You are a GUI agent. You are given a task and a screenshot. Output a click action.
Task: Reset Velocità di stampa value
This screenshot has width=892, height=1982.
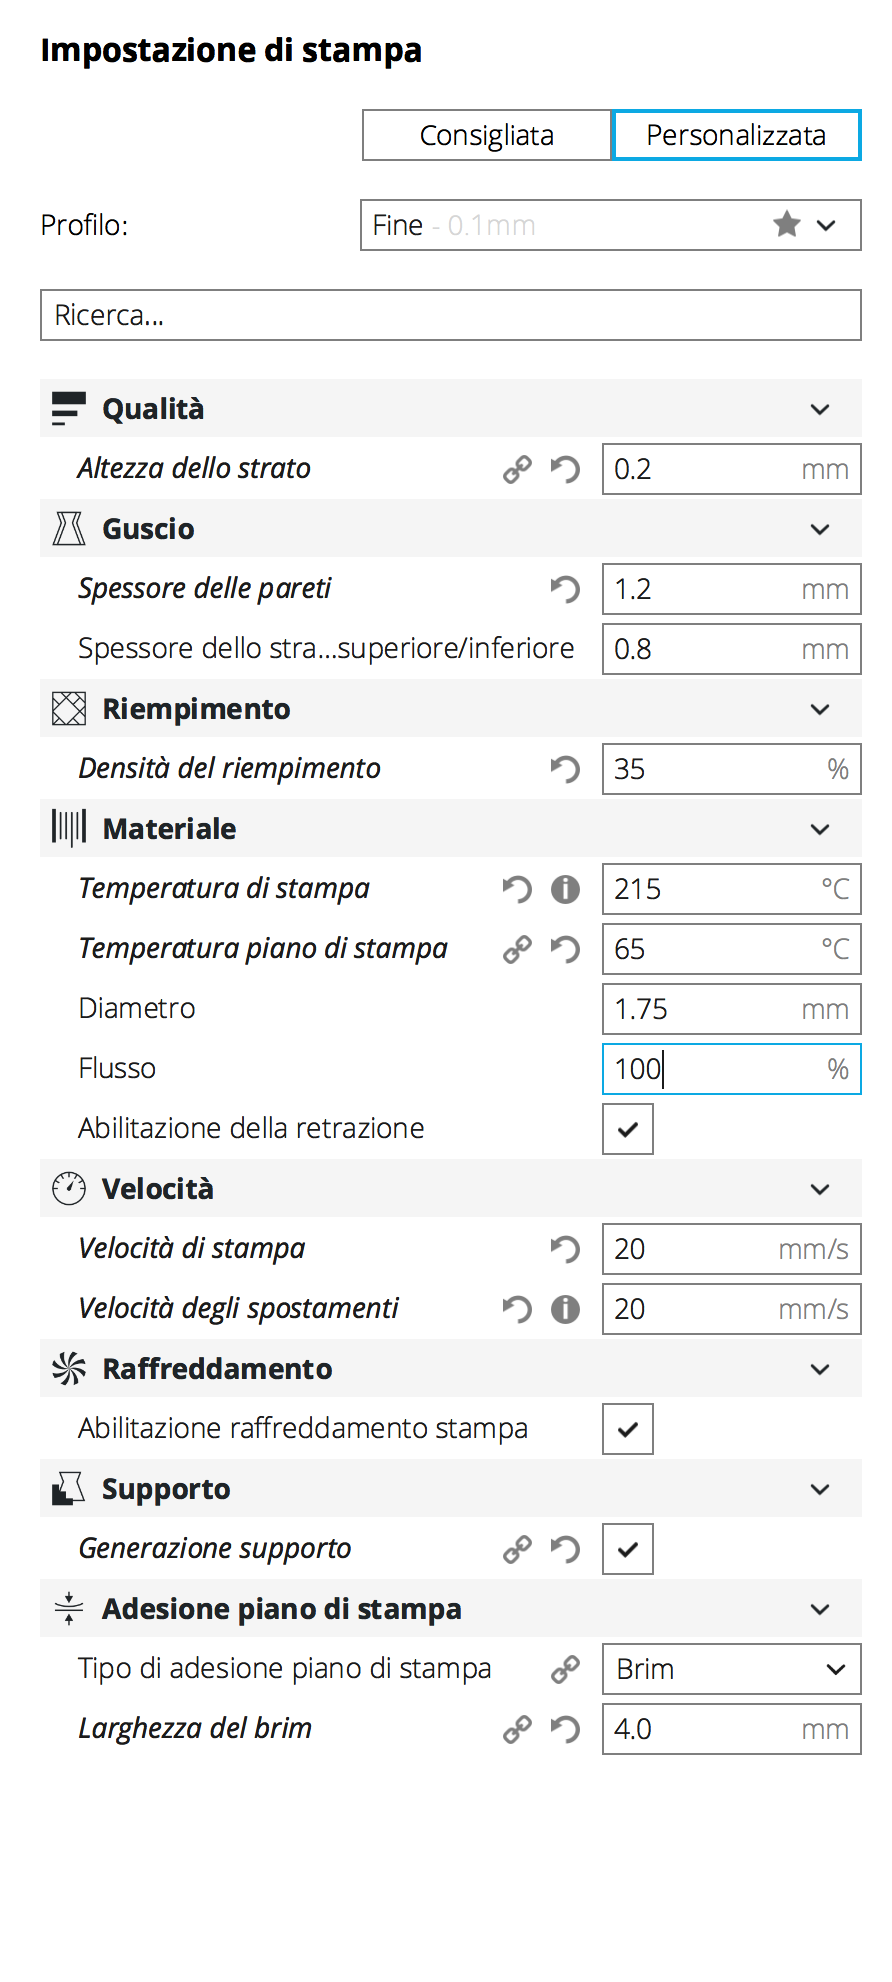tap(565, 1249)
